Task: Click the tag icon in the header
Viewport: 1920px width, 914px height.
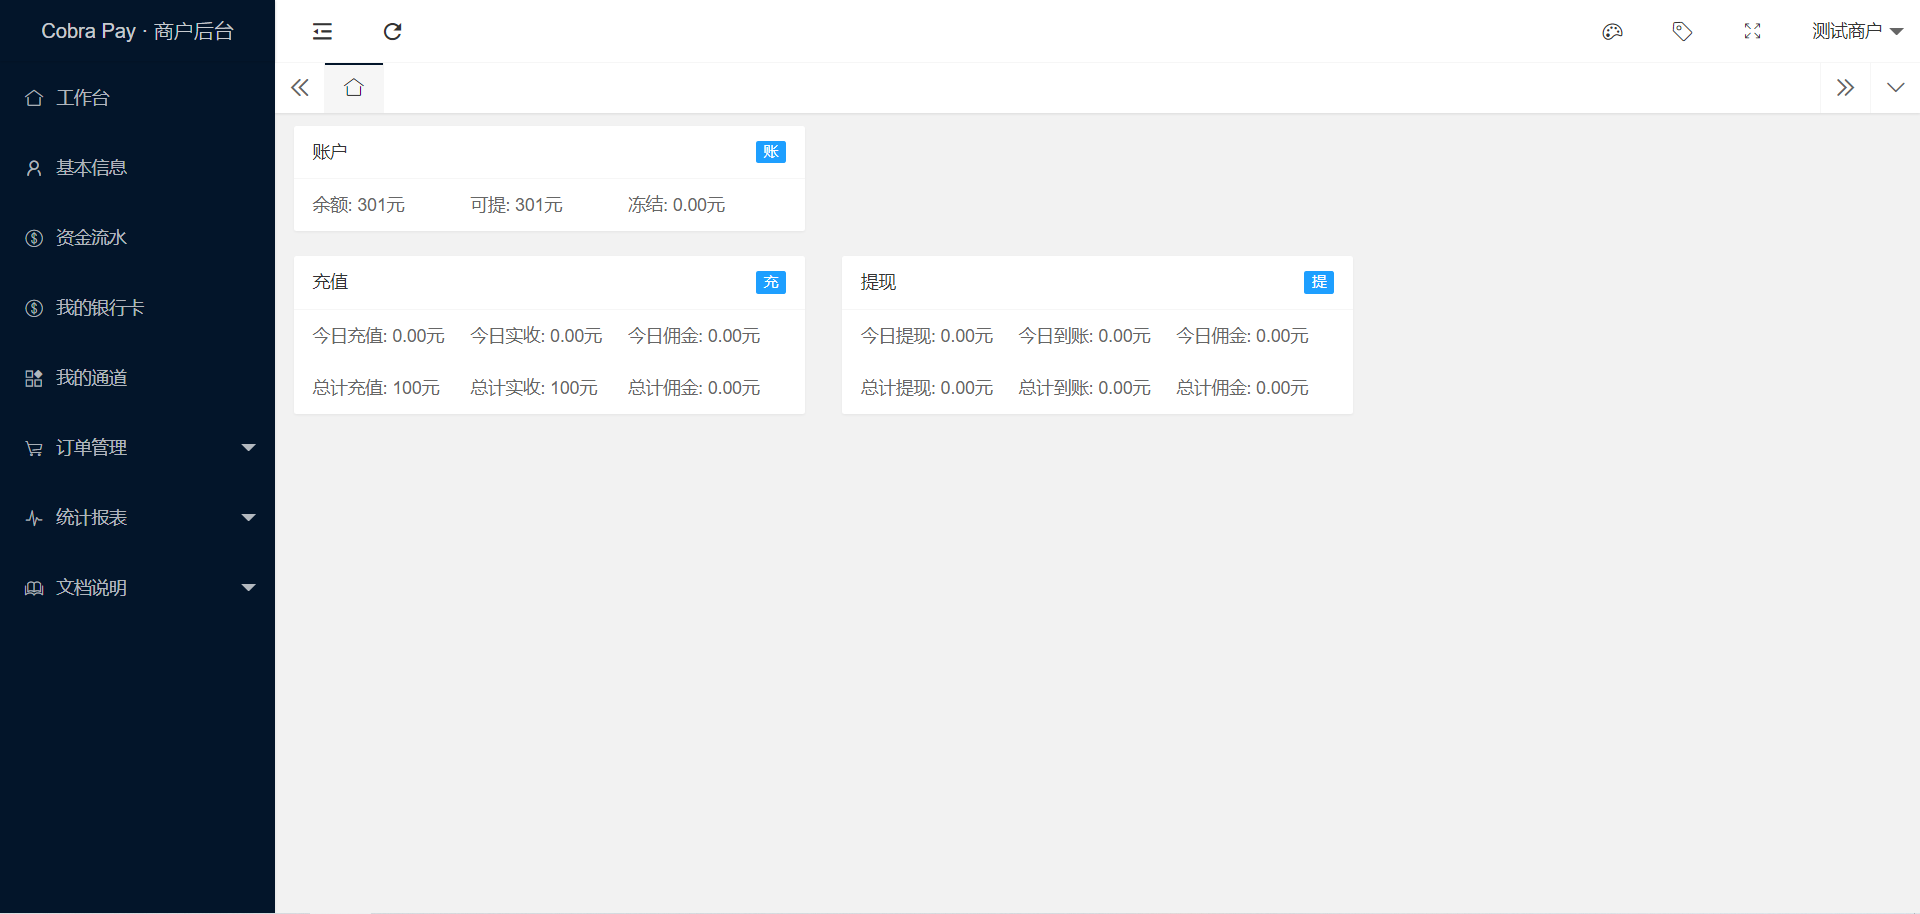Action: 1682,32
